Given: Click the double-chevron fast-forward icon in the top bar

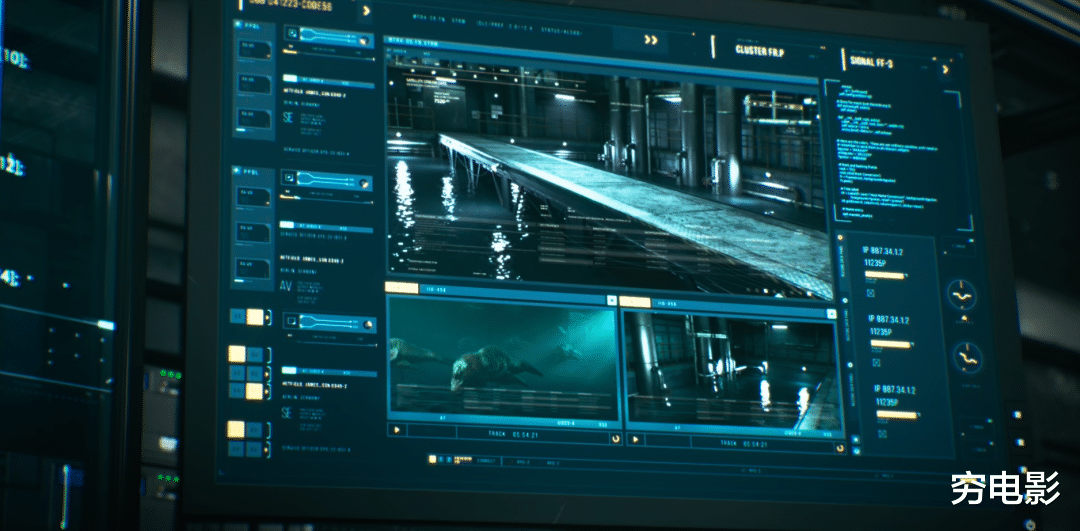Looking at the screenshot, I should (651, 40).
